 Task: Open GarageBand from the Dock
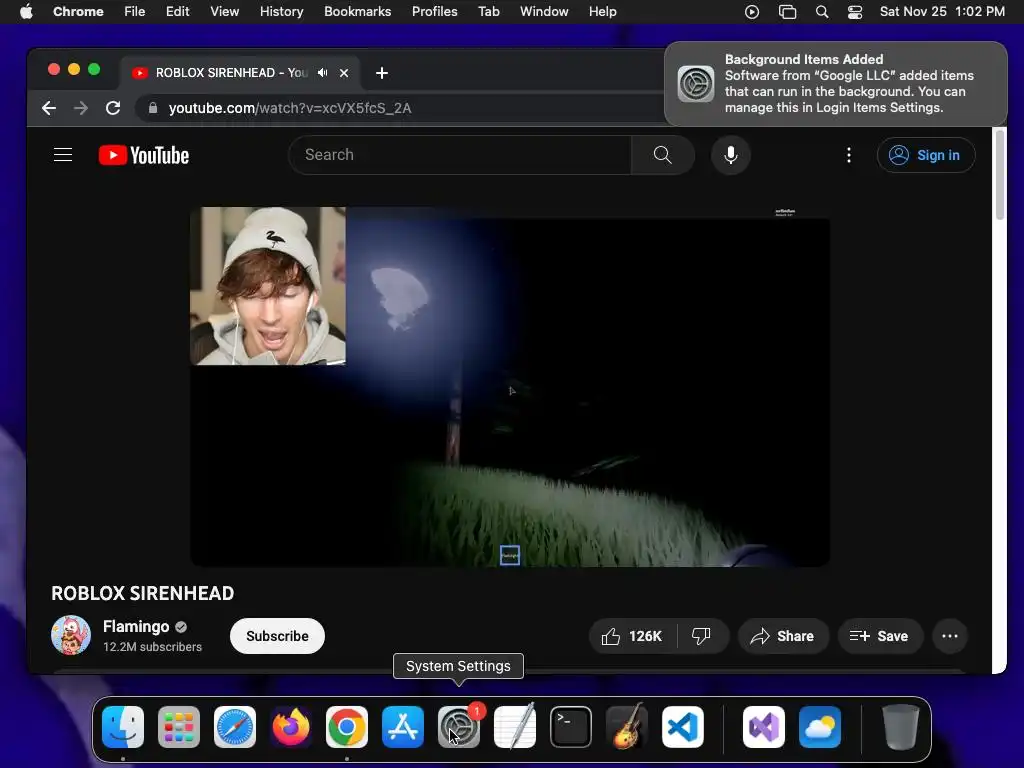[627, 727]
